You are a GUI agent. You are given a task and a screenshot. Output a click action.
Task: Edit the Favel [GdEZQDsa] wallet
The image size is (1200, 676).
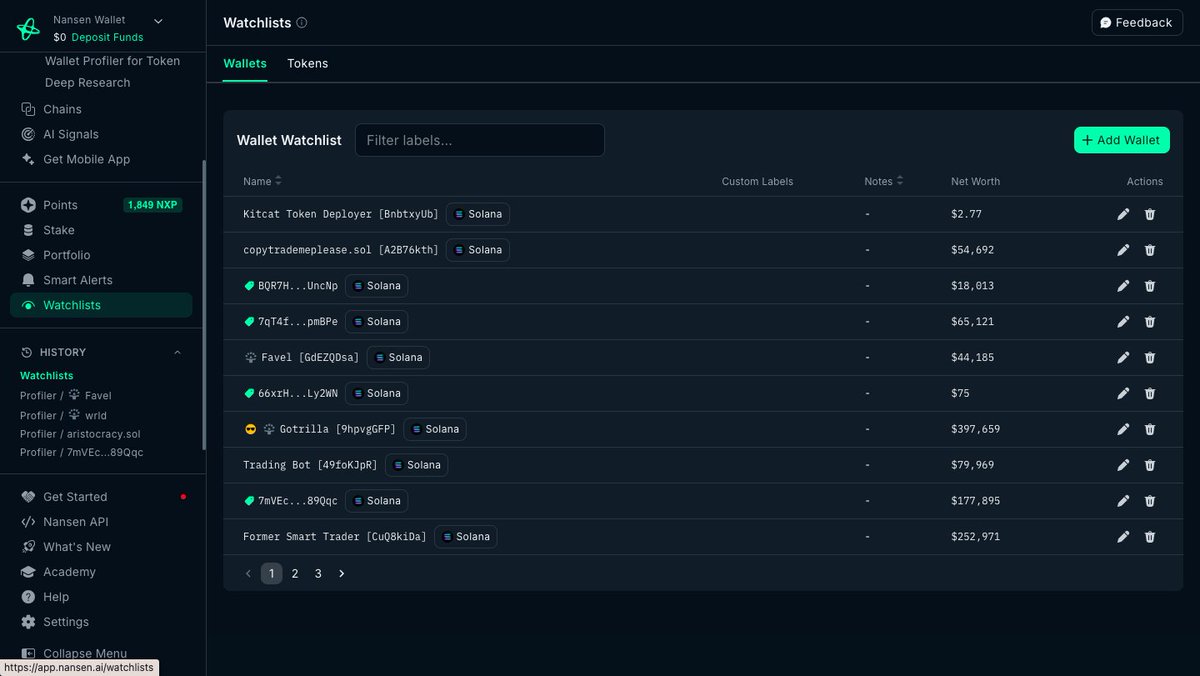pos(1123,358)
